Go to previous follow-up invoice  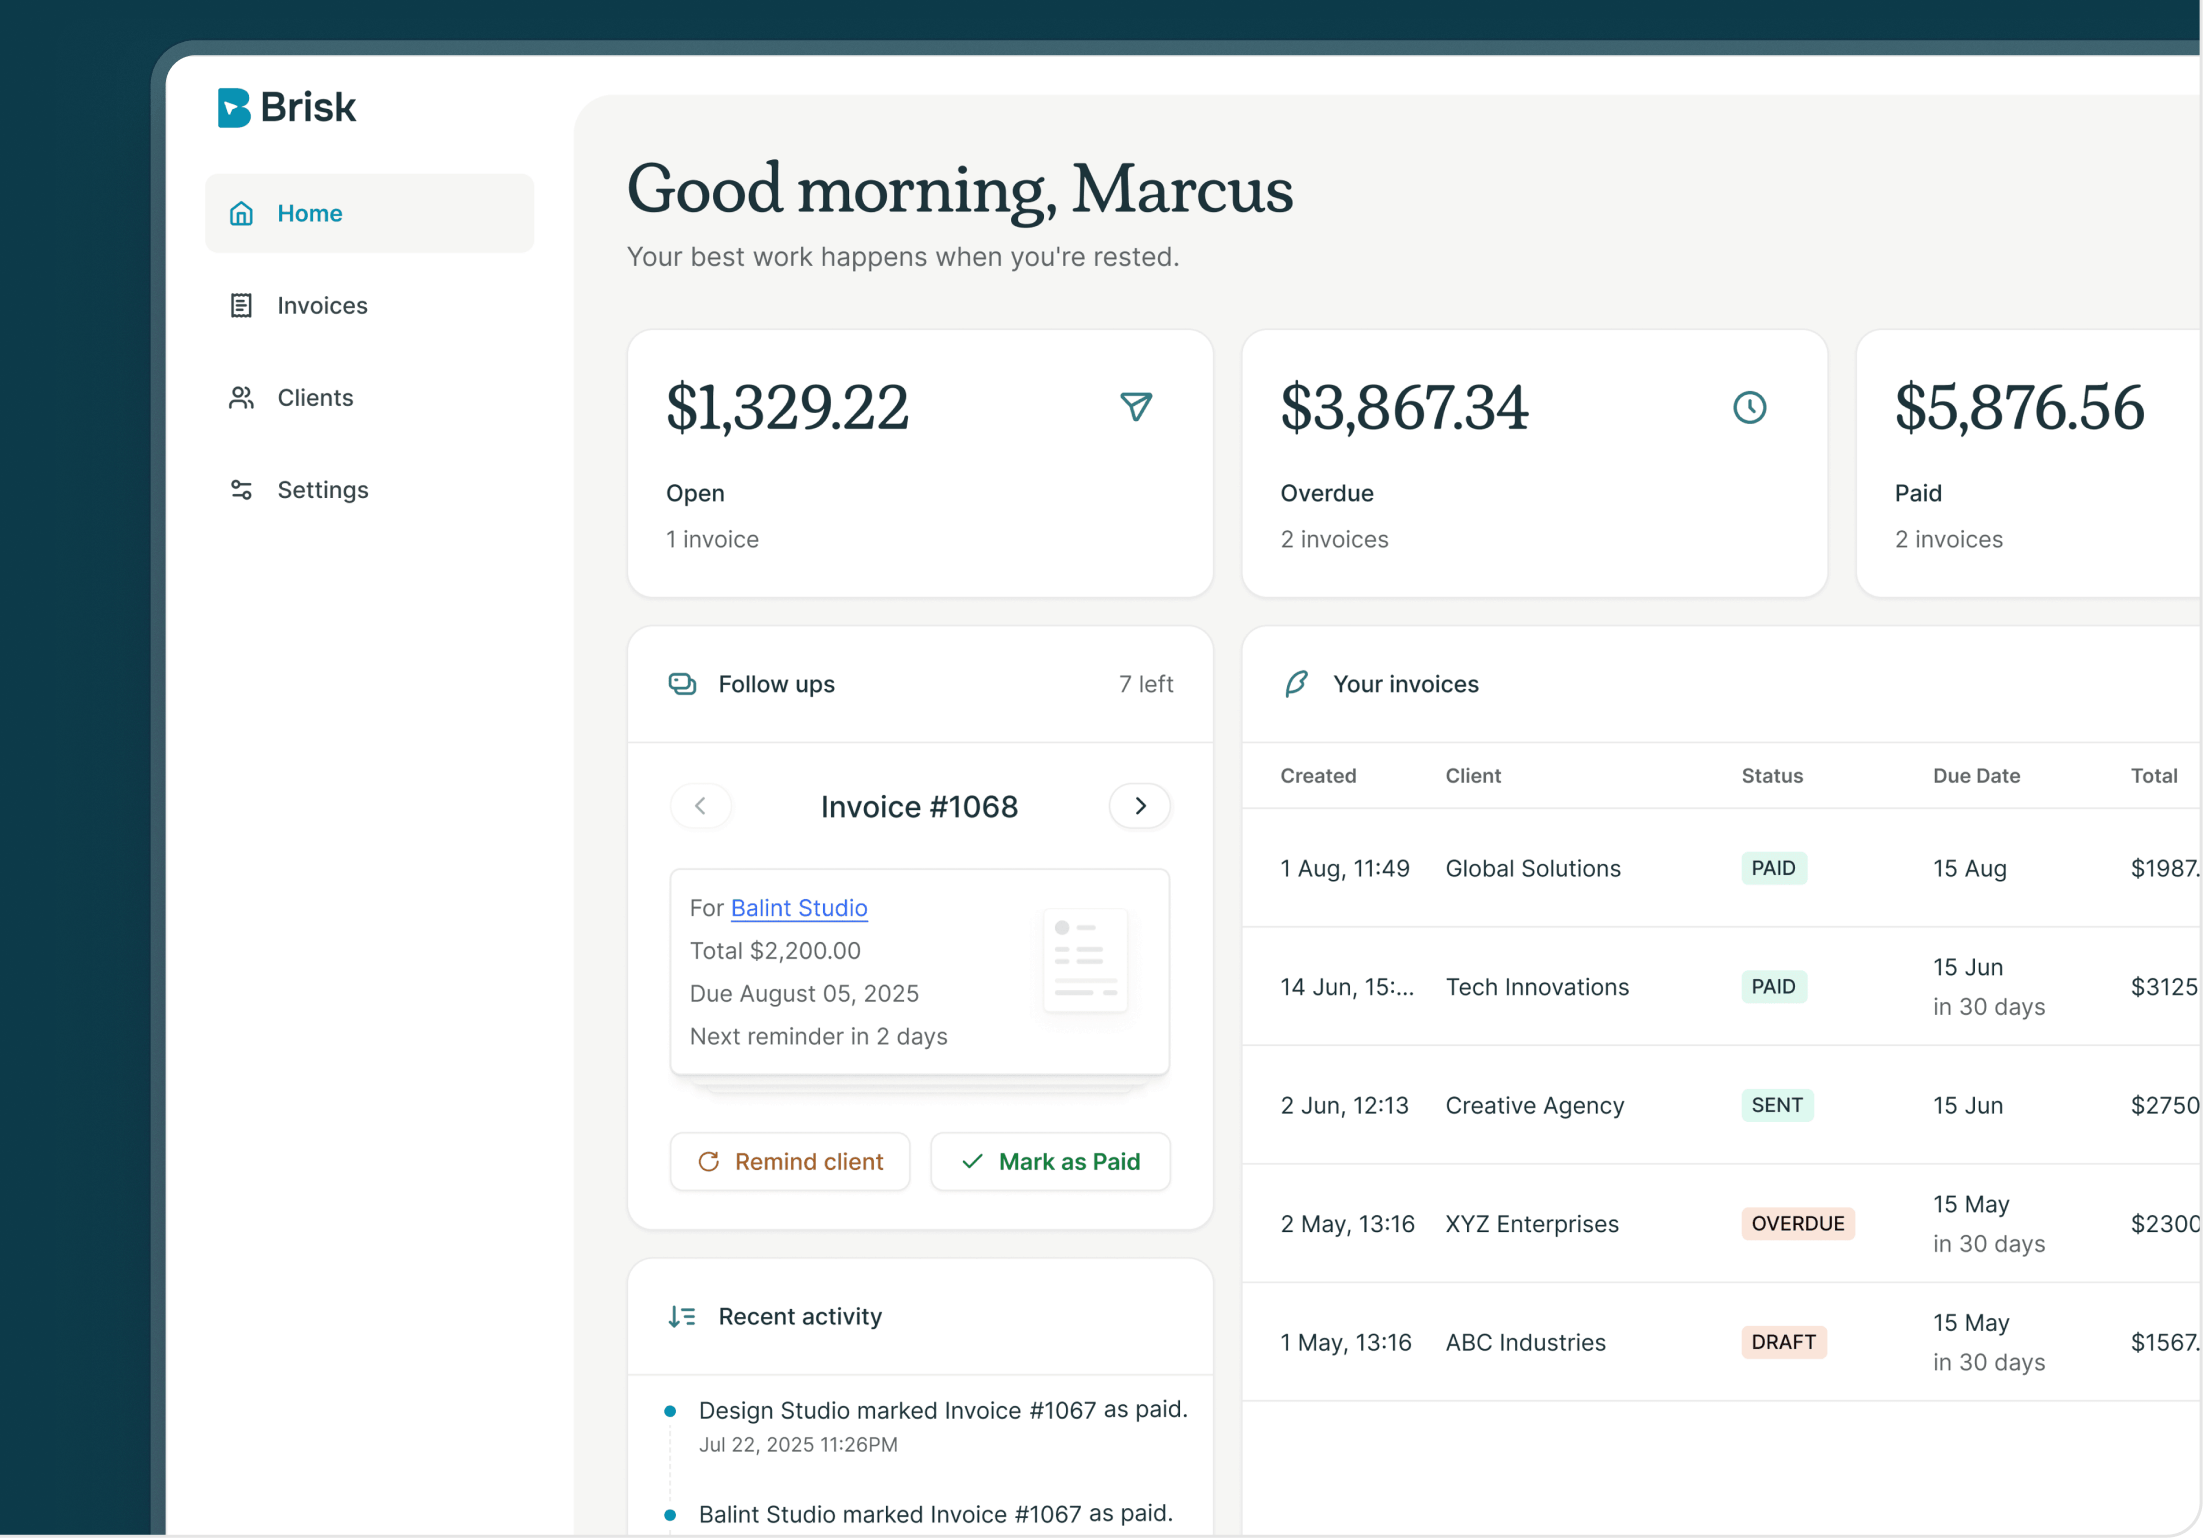tap(700, 806)
